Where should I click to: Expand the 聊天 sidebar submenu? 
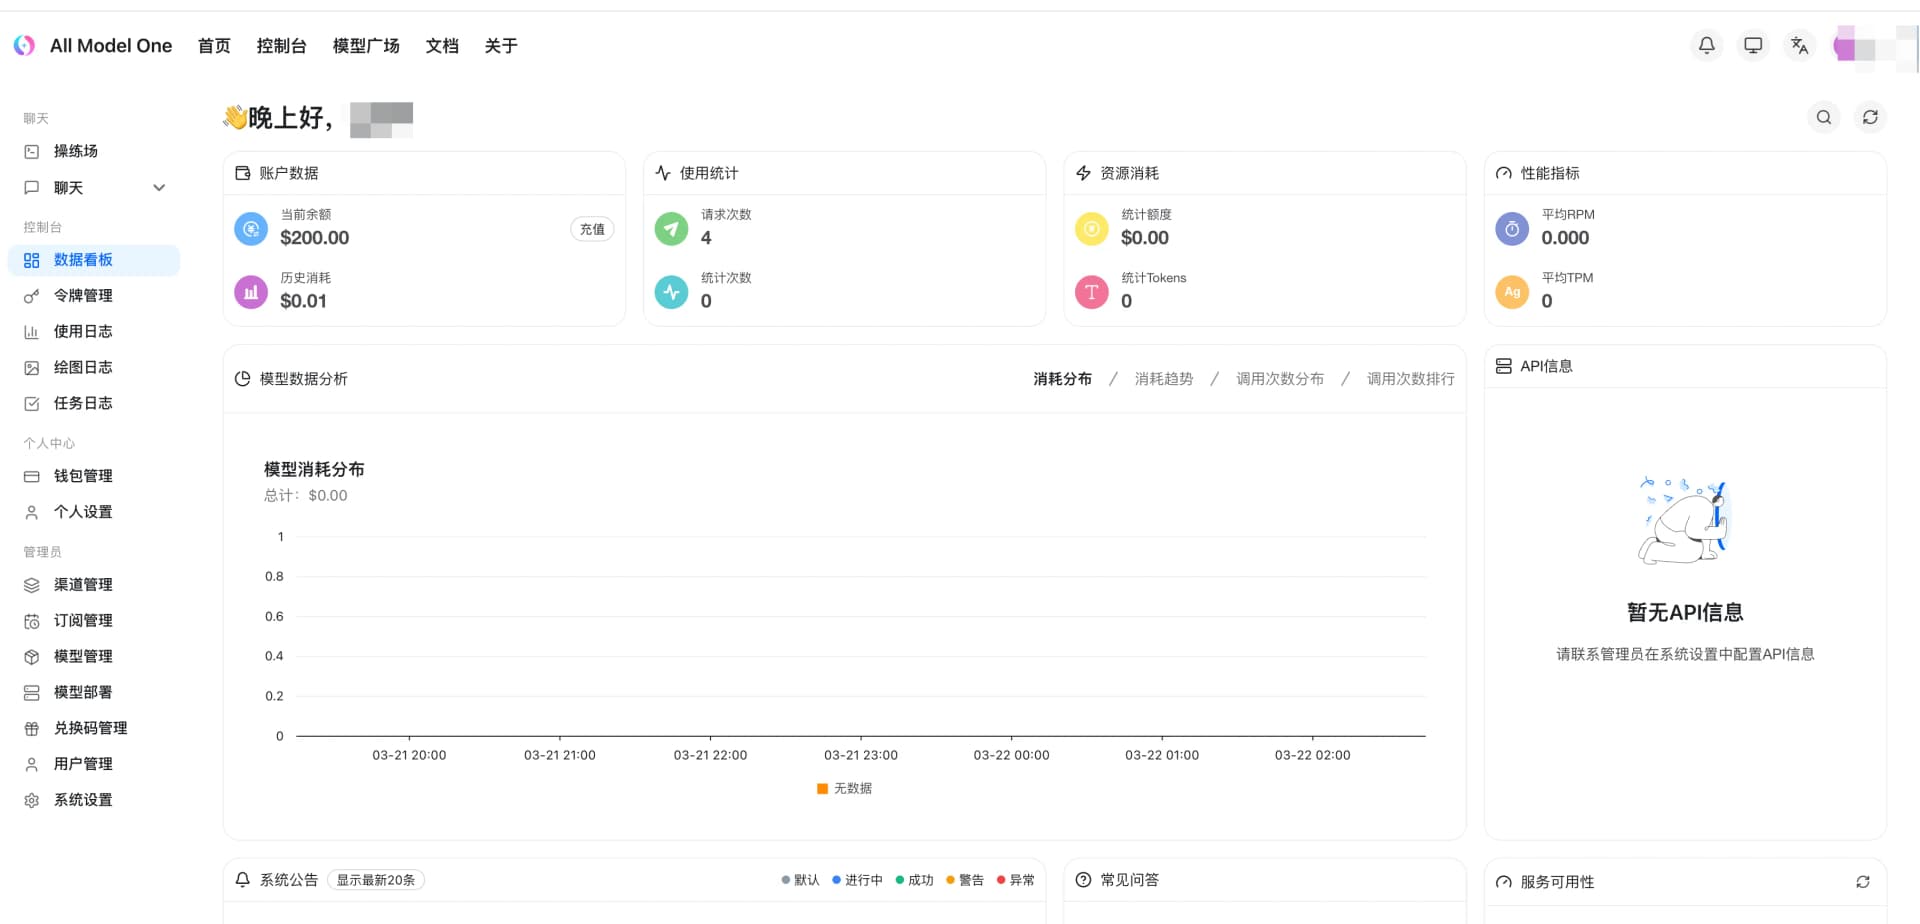coord(159,188)
